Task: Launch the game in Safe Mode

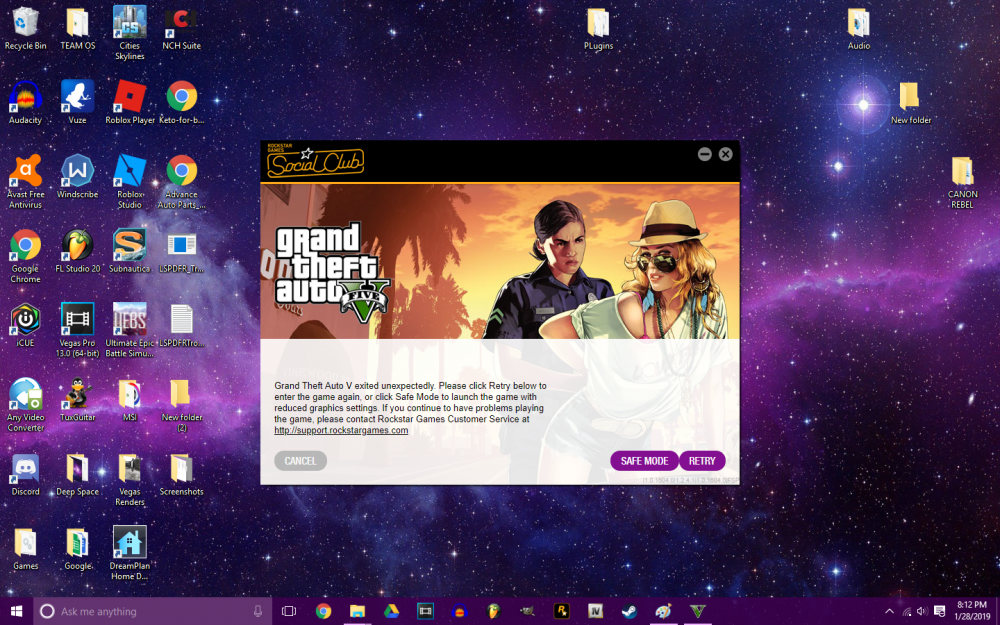Action: click(x=644, y=460)
